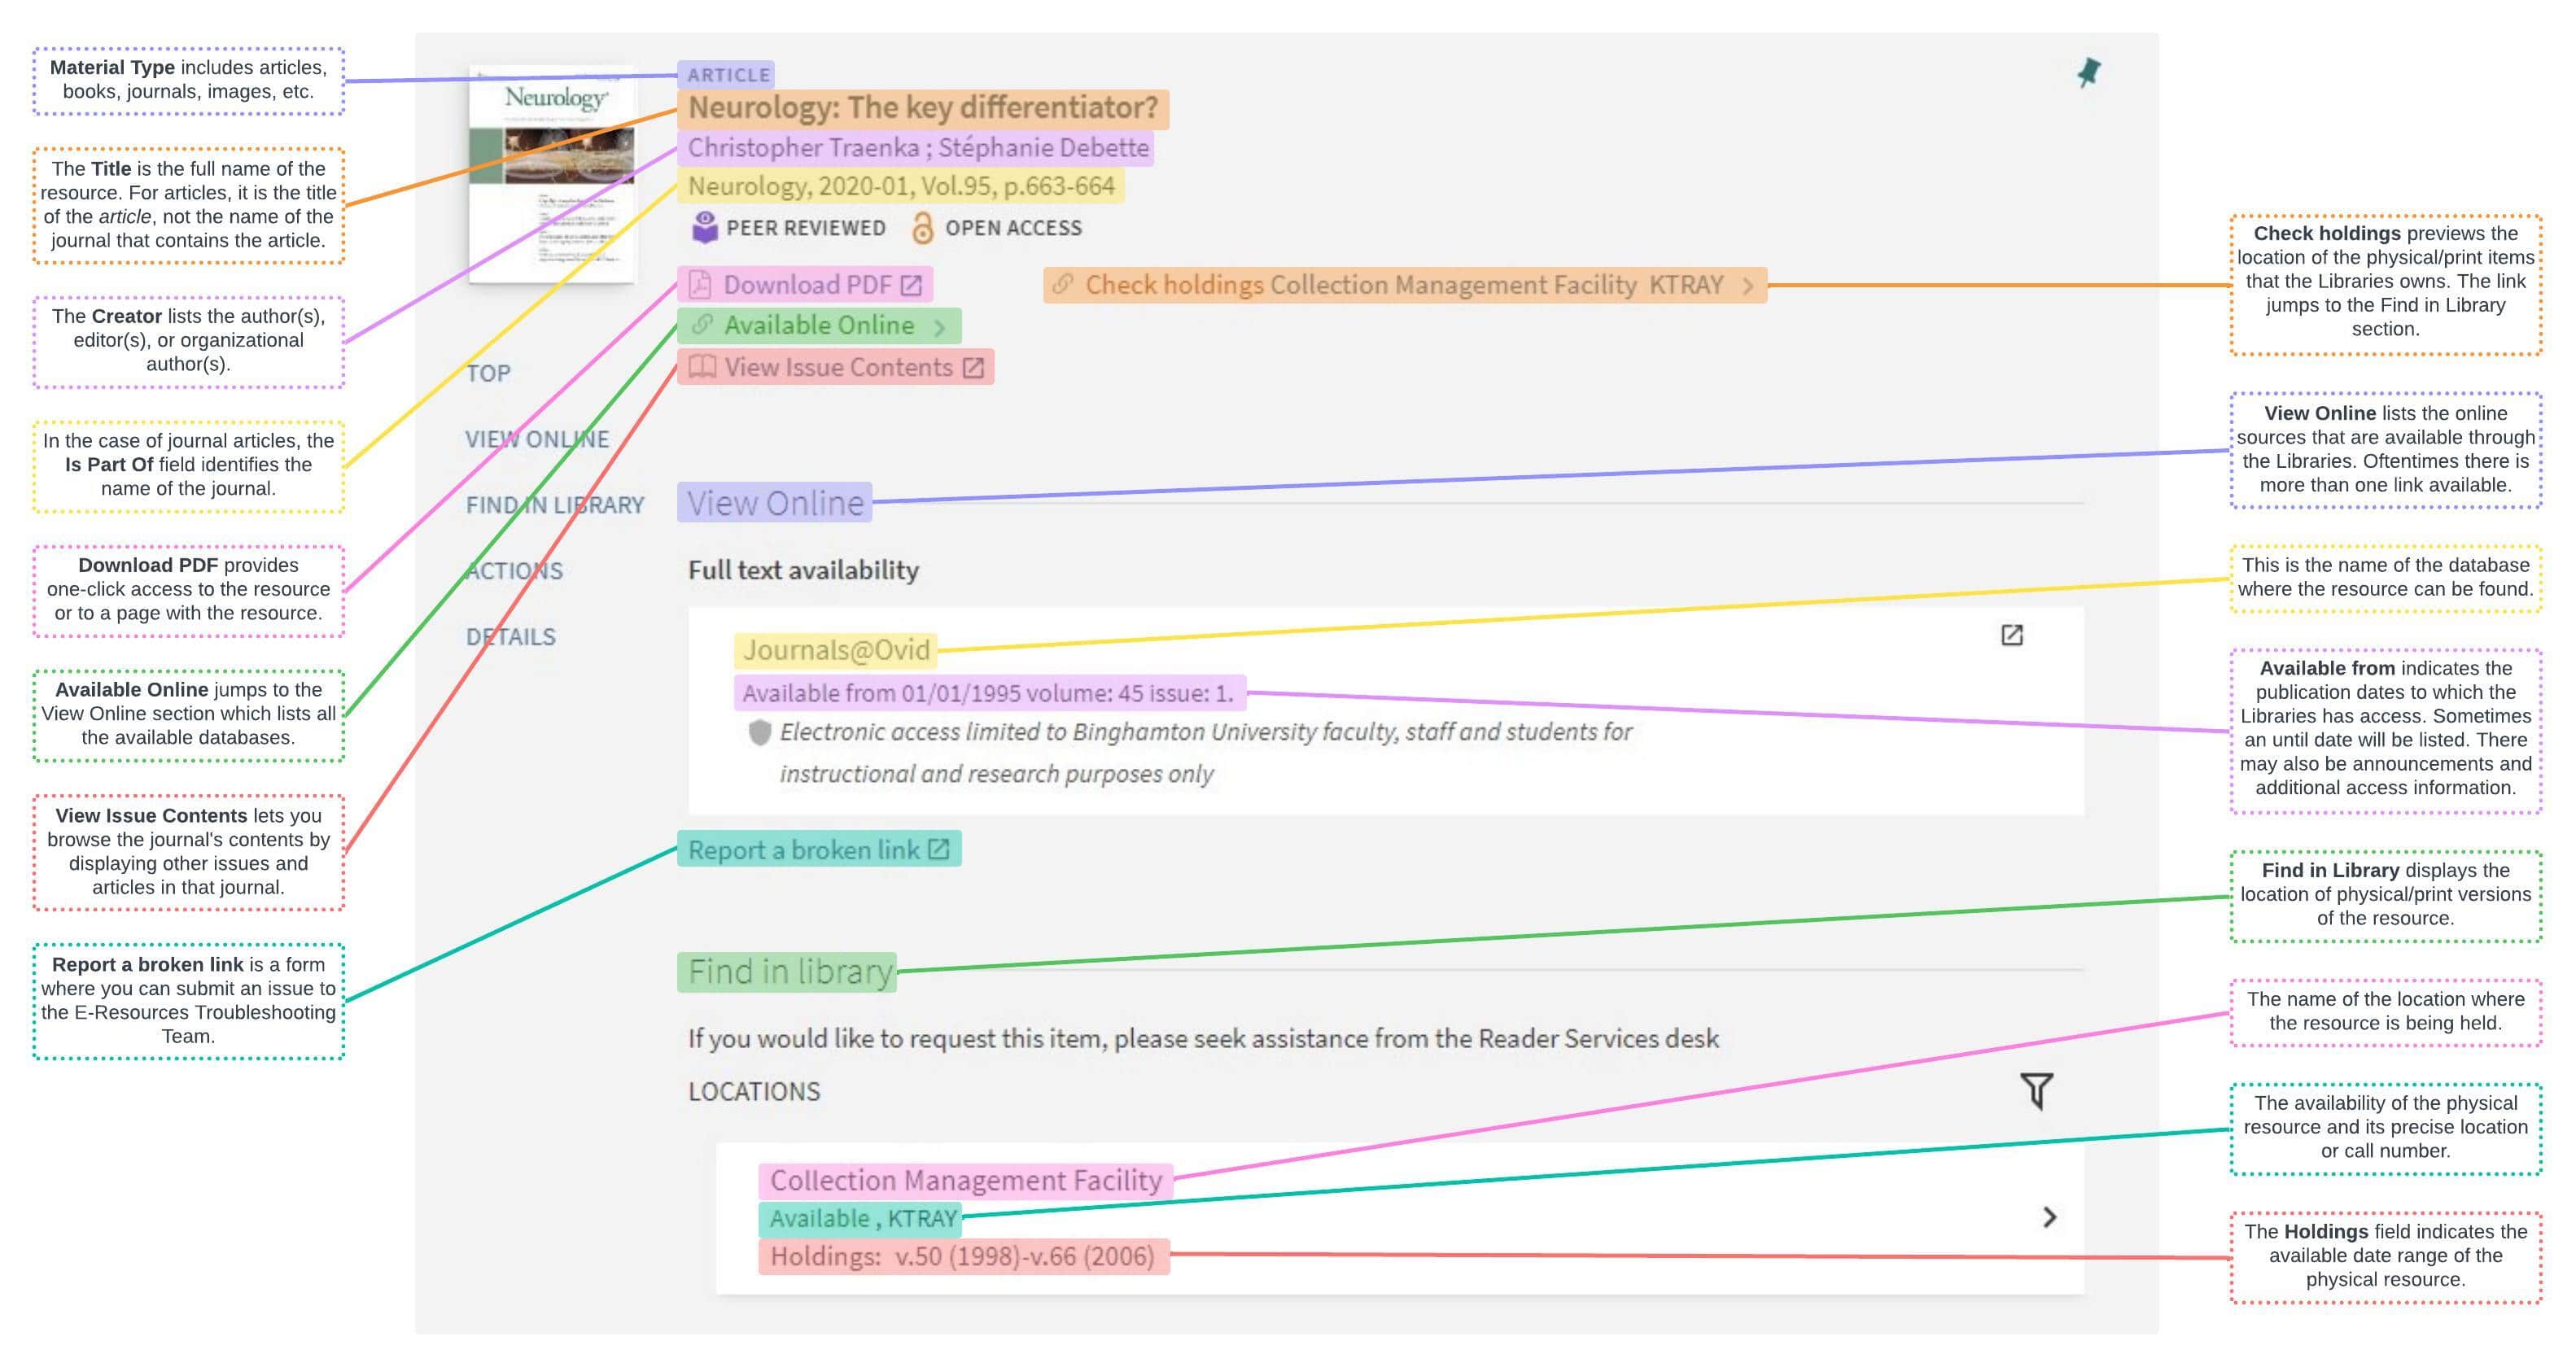
Task: Expand Collection Management Facility location chevron
Action: tap(2049, 1217)
